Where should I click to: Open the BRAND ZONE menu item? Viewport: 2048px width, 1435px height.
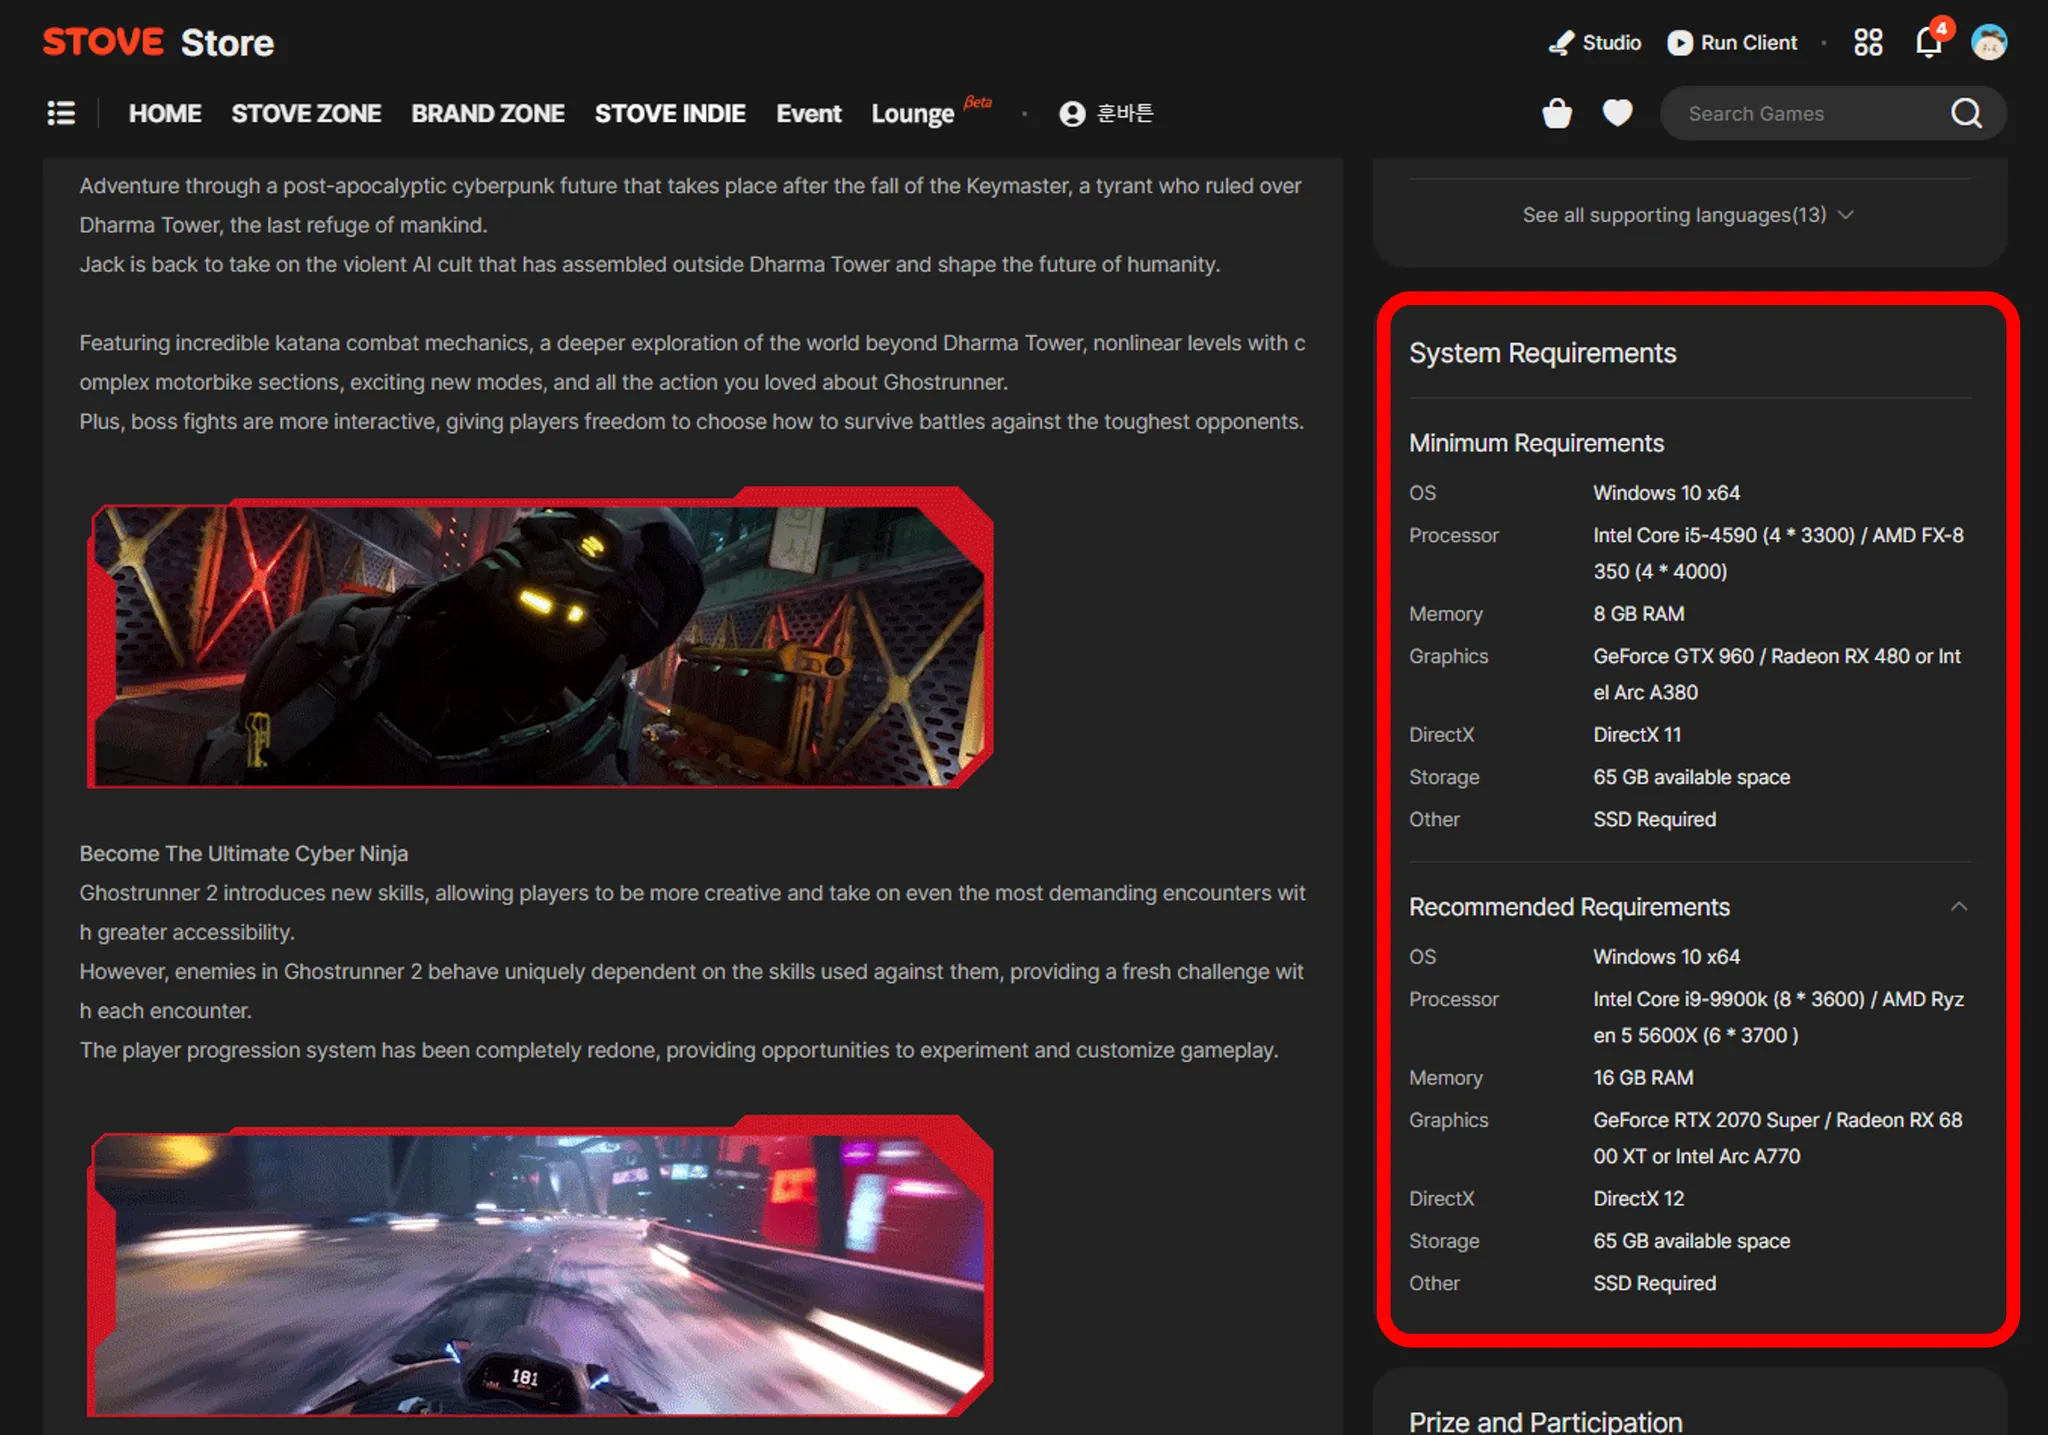point(488,113)
